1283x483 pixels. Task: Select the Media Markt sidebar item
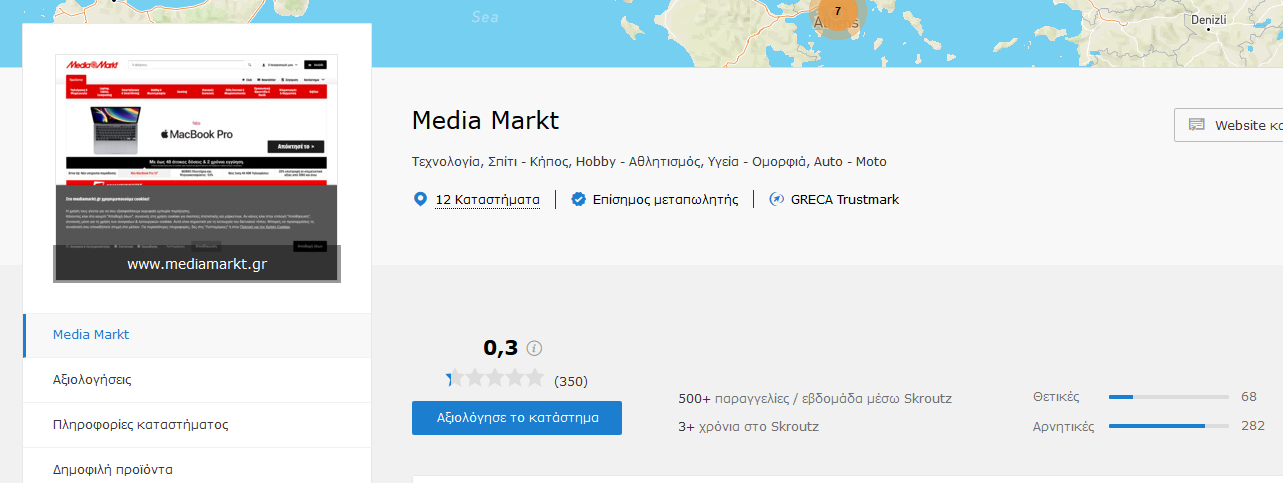197,335
